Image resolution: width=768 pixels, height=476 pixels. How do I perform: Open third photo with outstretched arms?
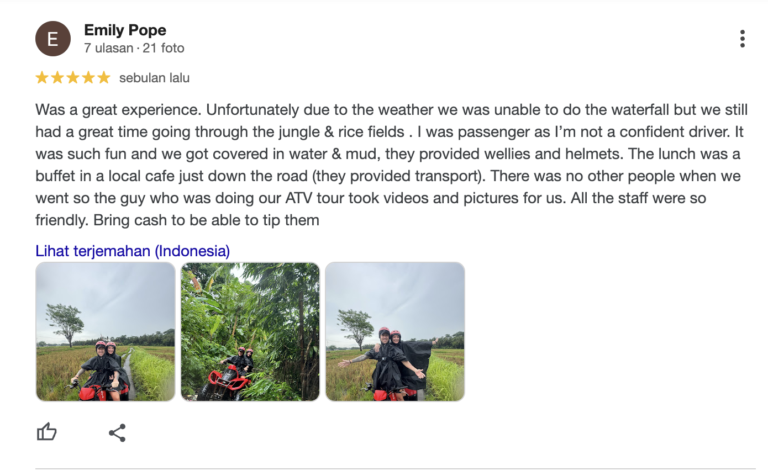point(395,332)
